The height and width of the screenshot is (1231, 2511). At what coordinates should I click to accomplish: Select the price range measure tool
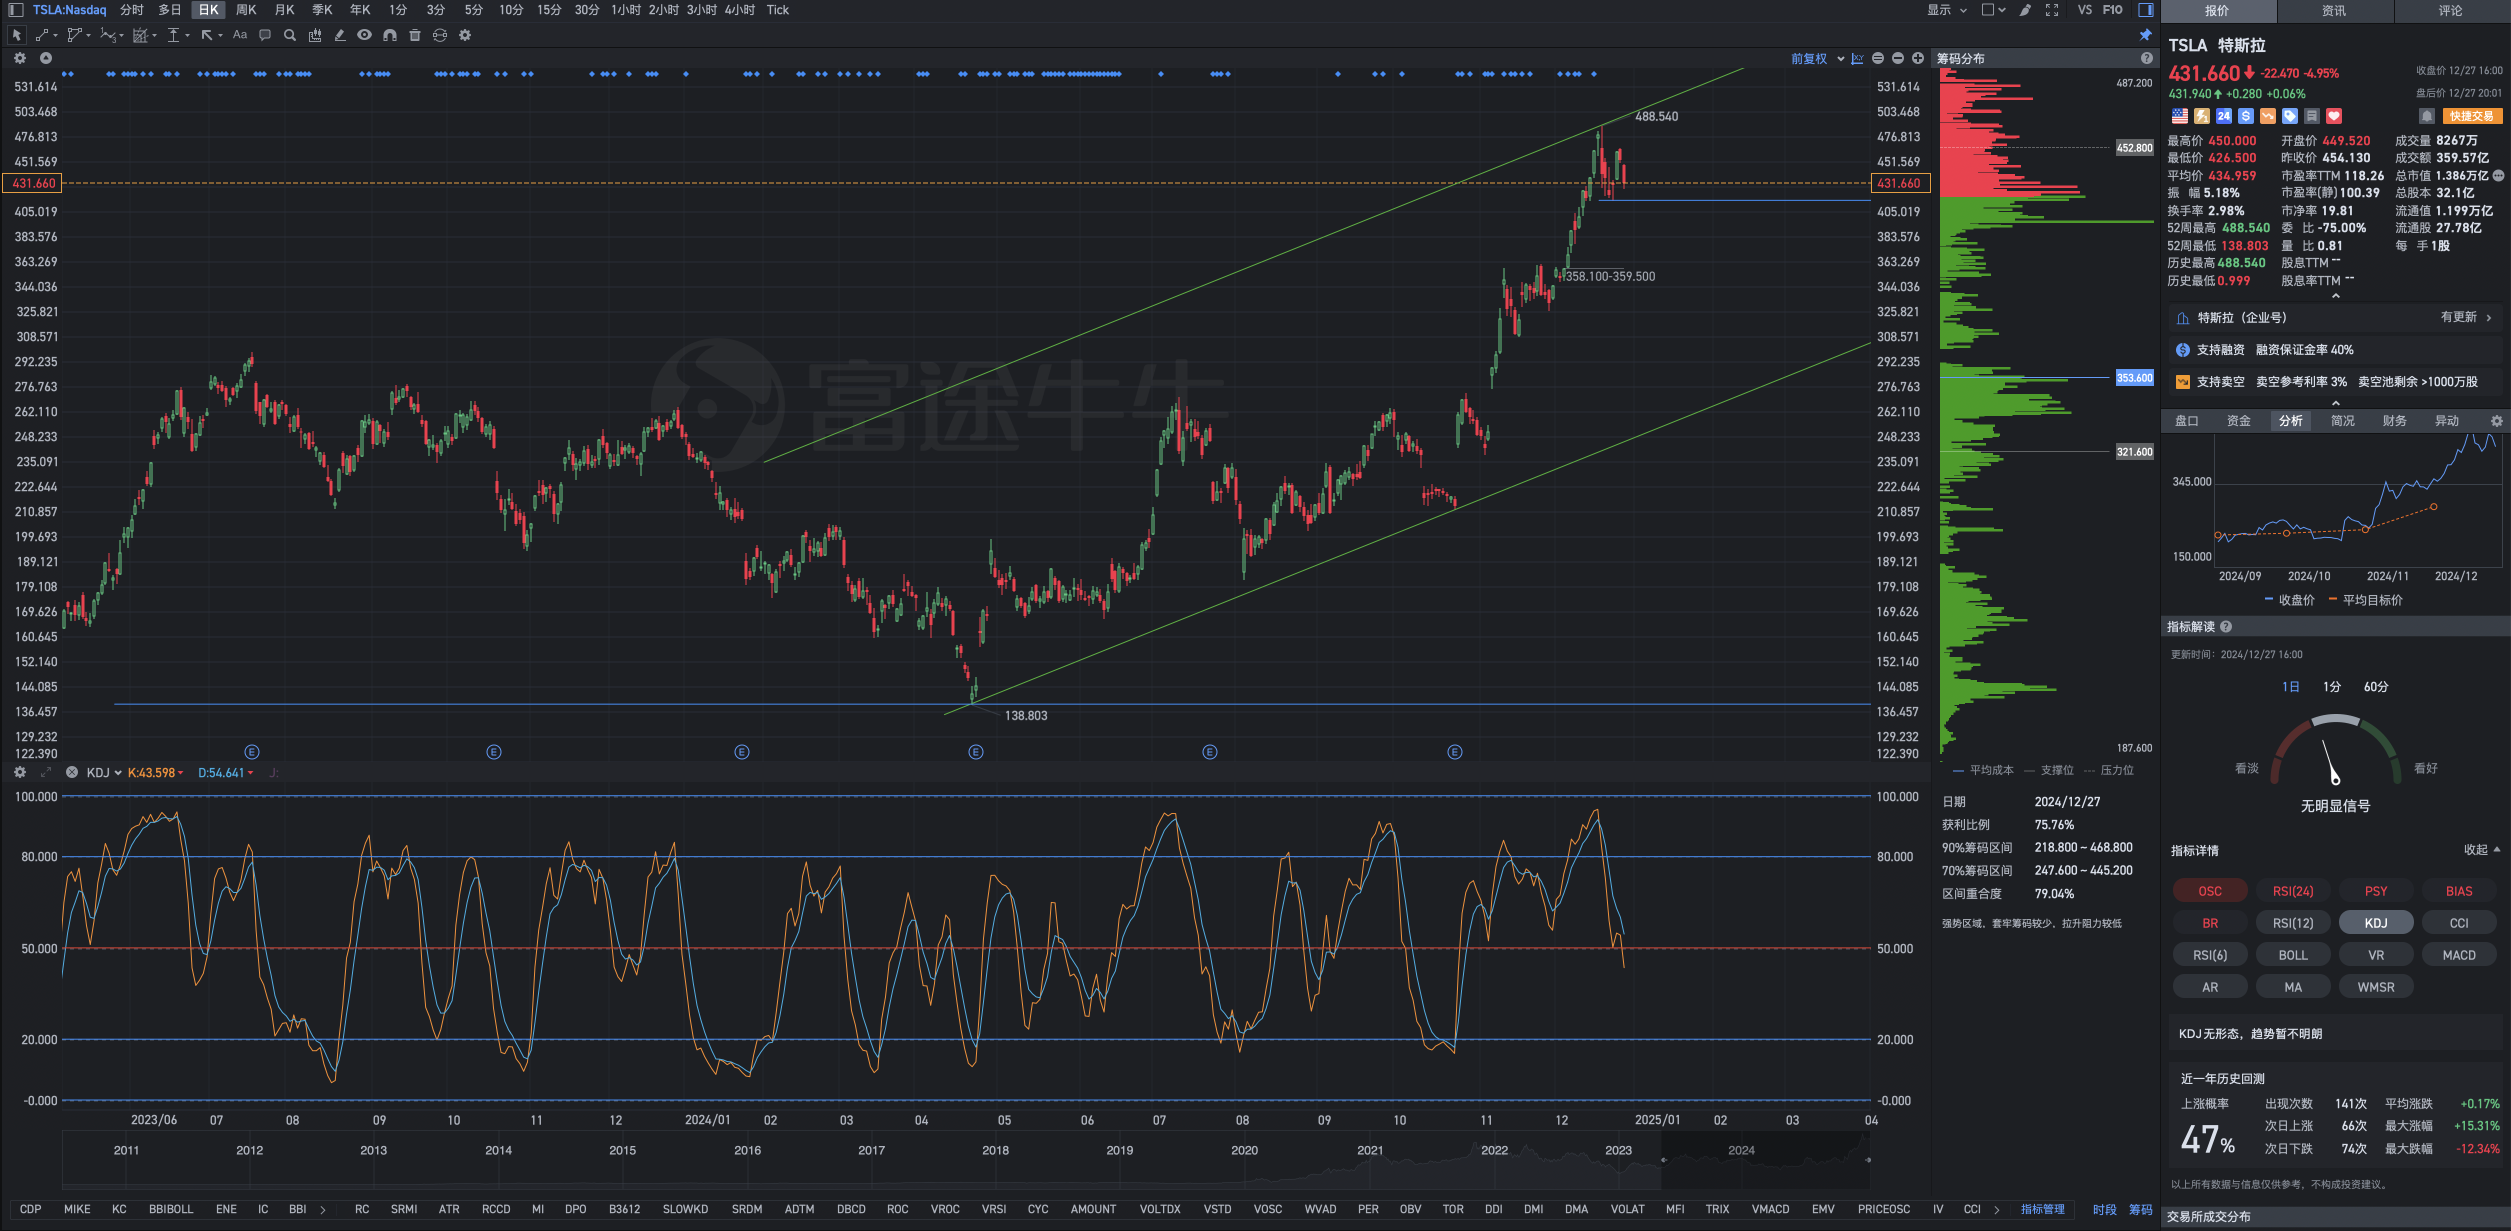173,35
